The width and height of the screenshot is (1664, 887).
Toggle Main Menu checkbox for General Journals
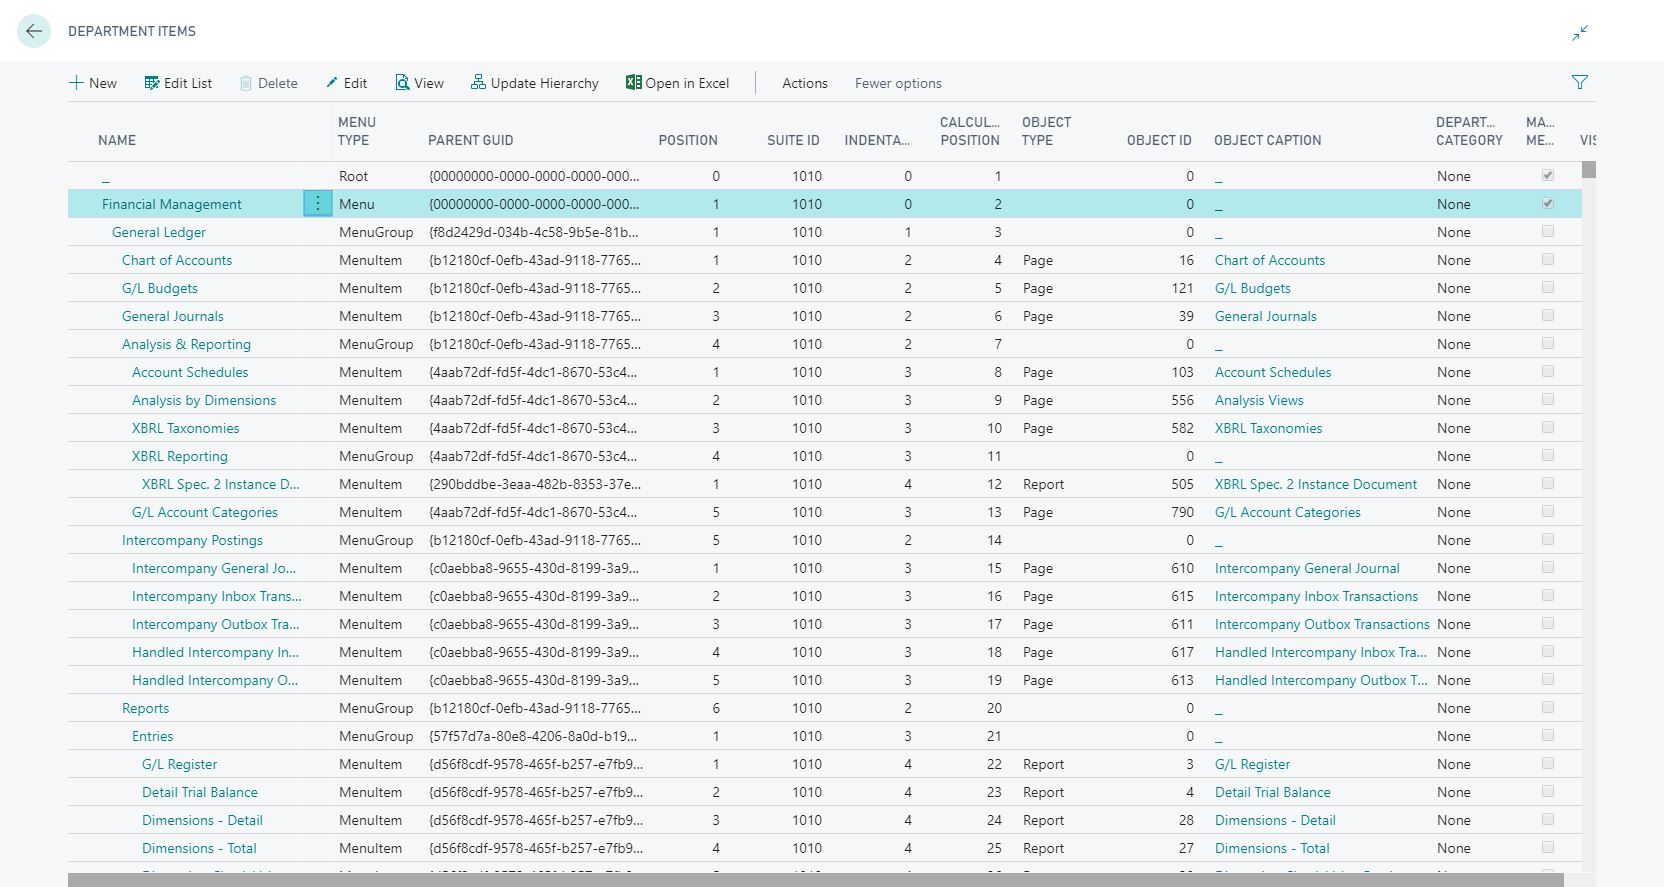coord(1548,315)
